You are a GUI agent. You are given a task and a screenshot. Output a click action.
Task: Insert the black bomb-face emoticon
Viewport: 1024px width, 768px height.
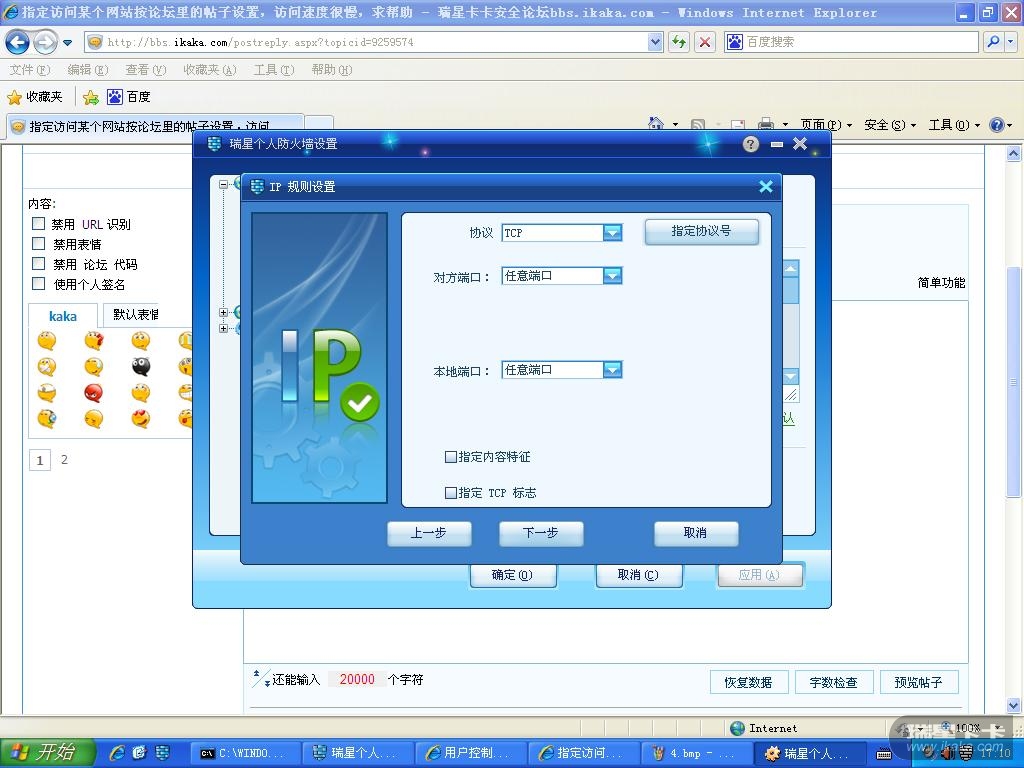(x=140, y=366)
